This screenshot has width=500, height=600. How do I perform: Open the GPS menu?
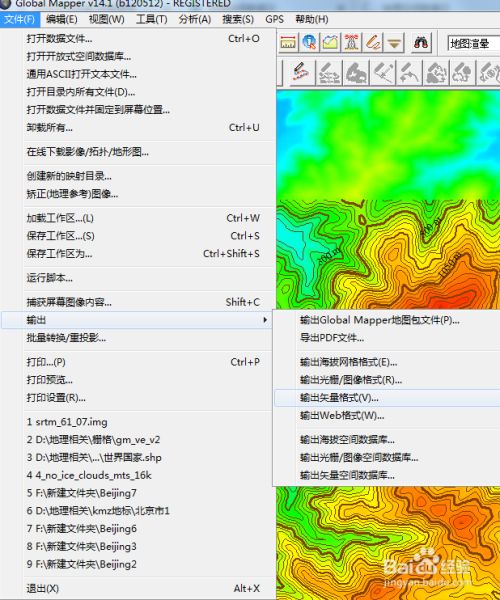(x=274, y=19)
